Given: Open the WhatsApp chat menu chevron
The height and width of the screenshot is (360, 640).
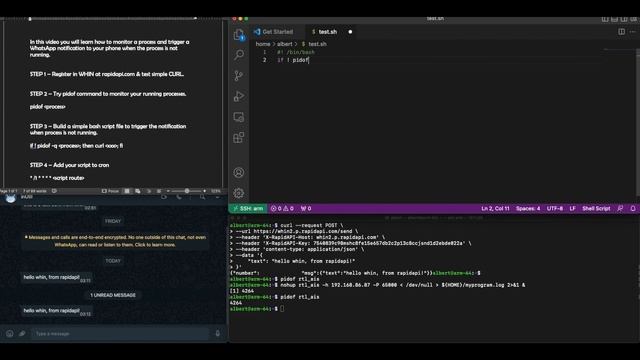Looking at the screenshot, I should (x=218, y=197).
